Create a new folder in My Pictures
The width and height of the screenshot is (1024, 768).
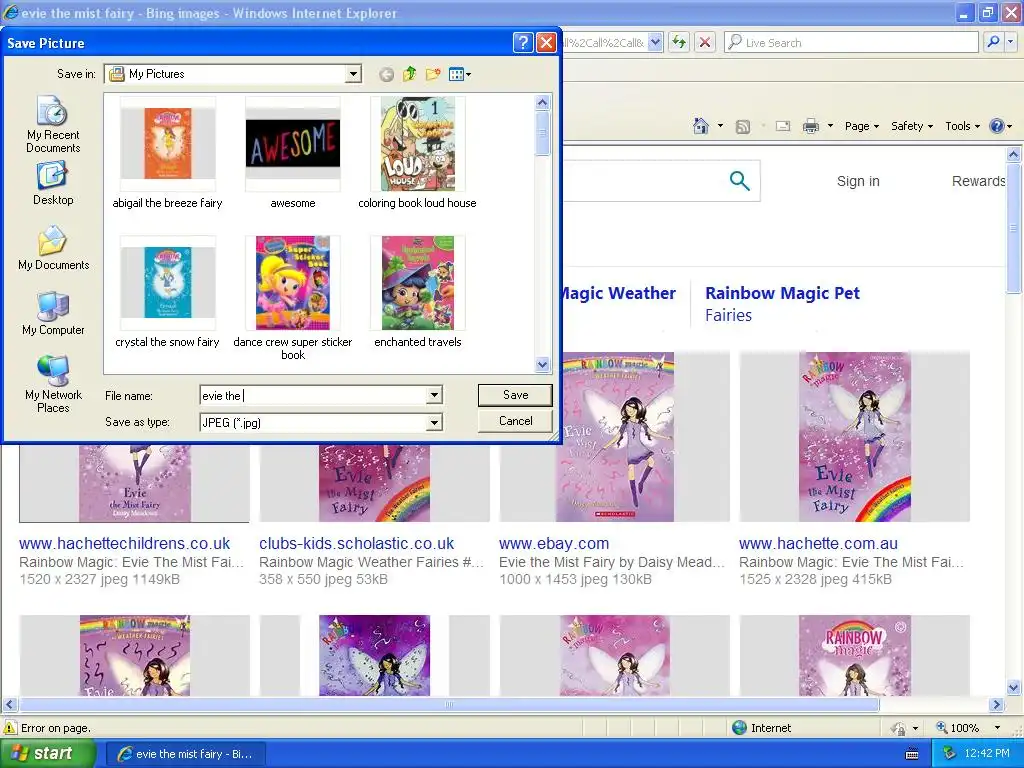pyautogui.click(x=432, y=74)
